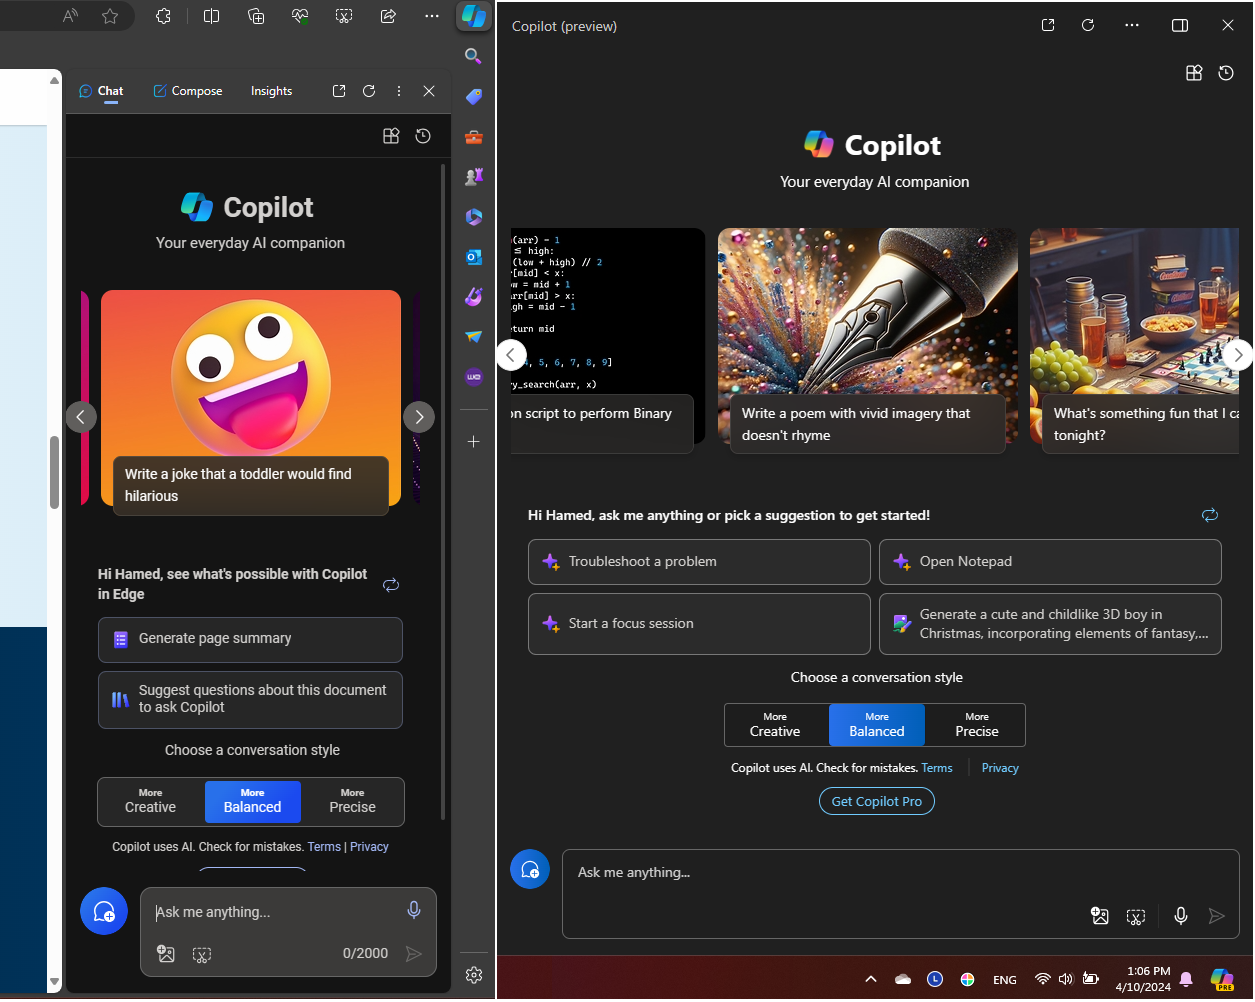Switch to the Compose tab
The image size is (1255, 1002).
(x=188, y=91)
